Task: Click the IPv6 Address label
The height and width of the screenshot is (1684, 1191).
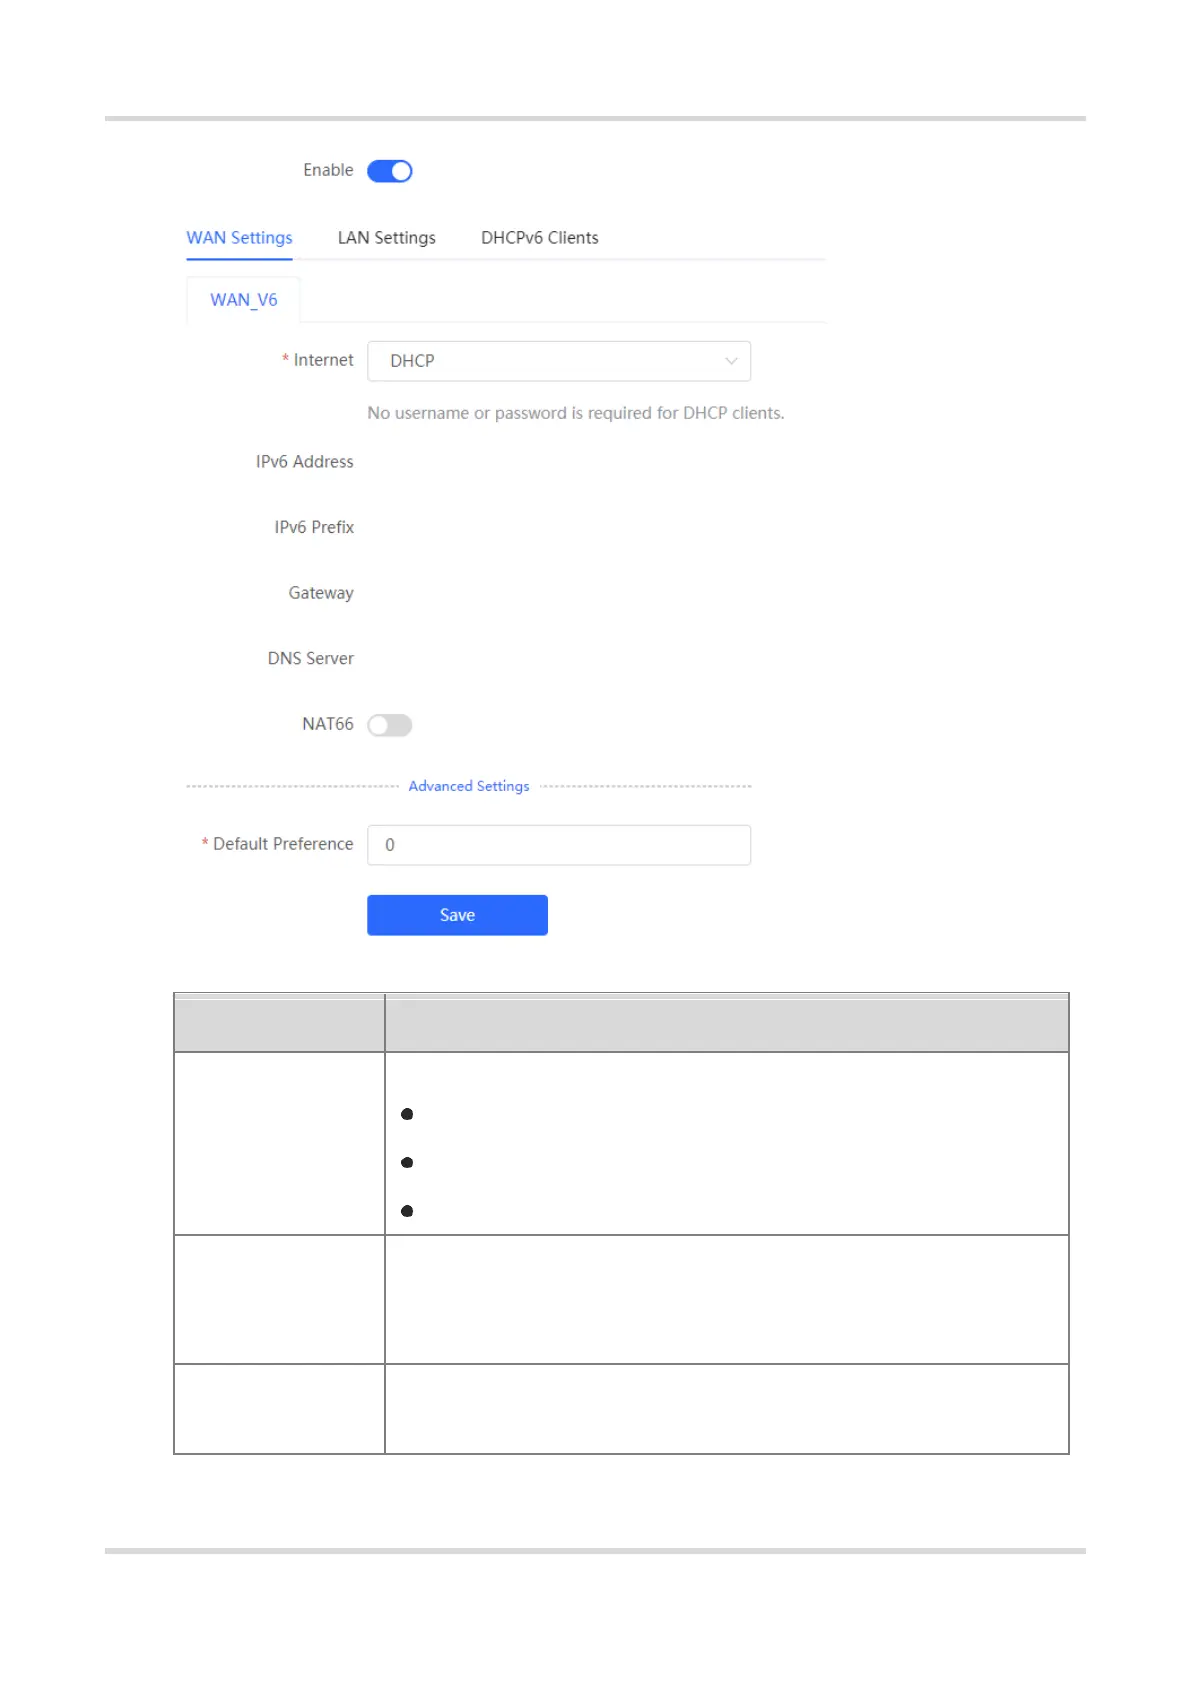Action: click(x=304, y=462)
